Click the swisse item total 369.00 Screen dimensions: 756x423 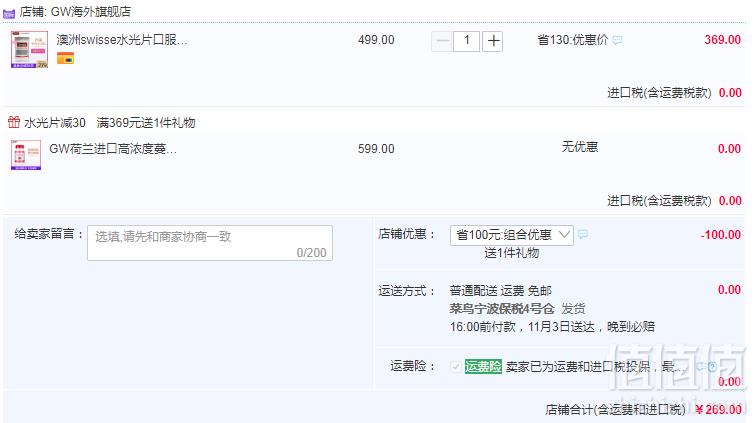(722, 40)
